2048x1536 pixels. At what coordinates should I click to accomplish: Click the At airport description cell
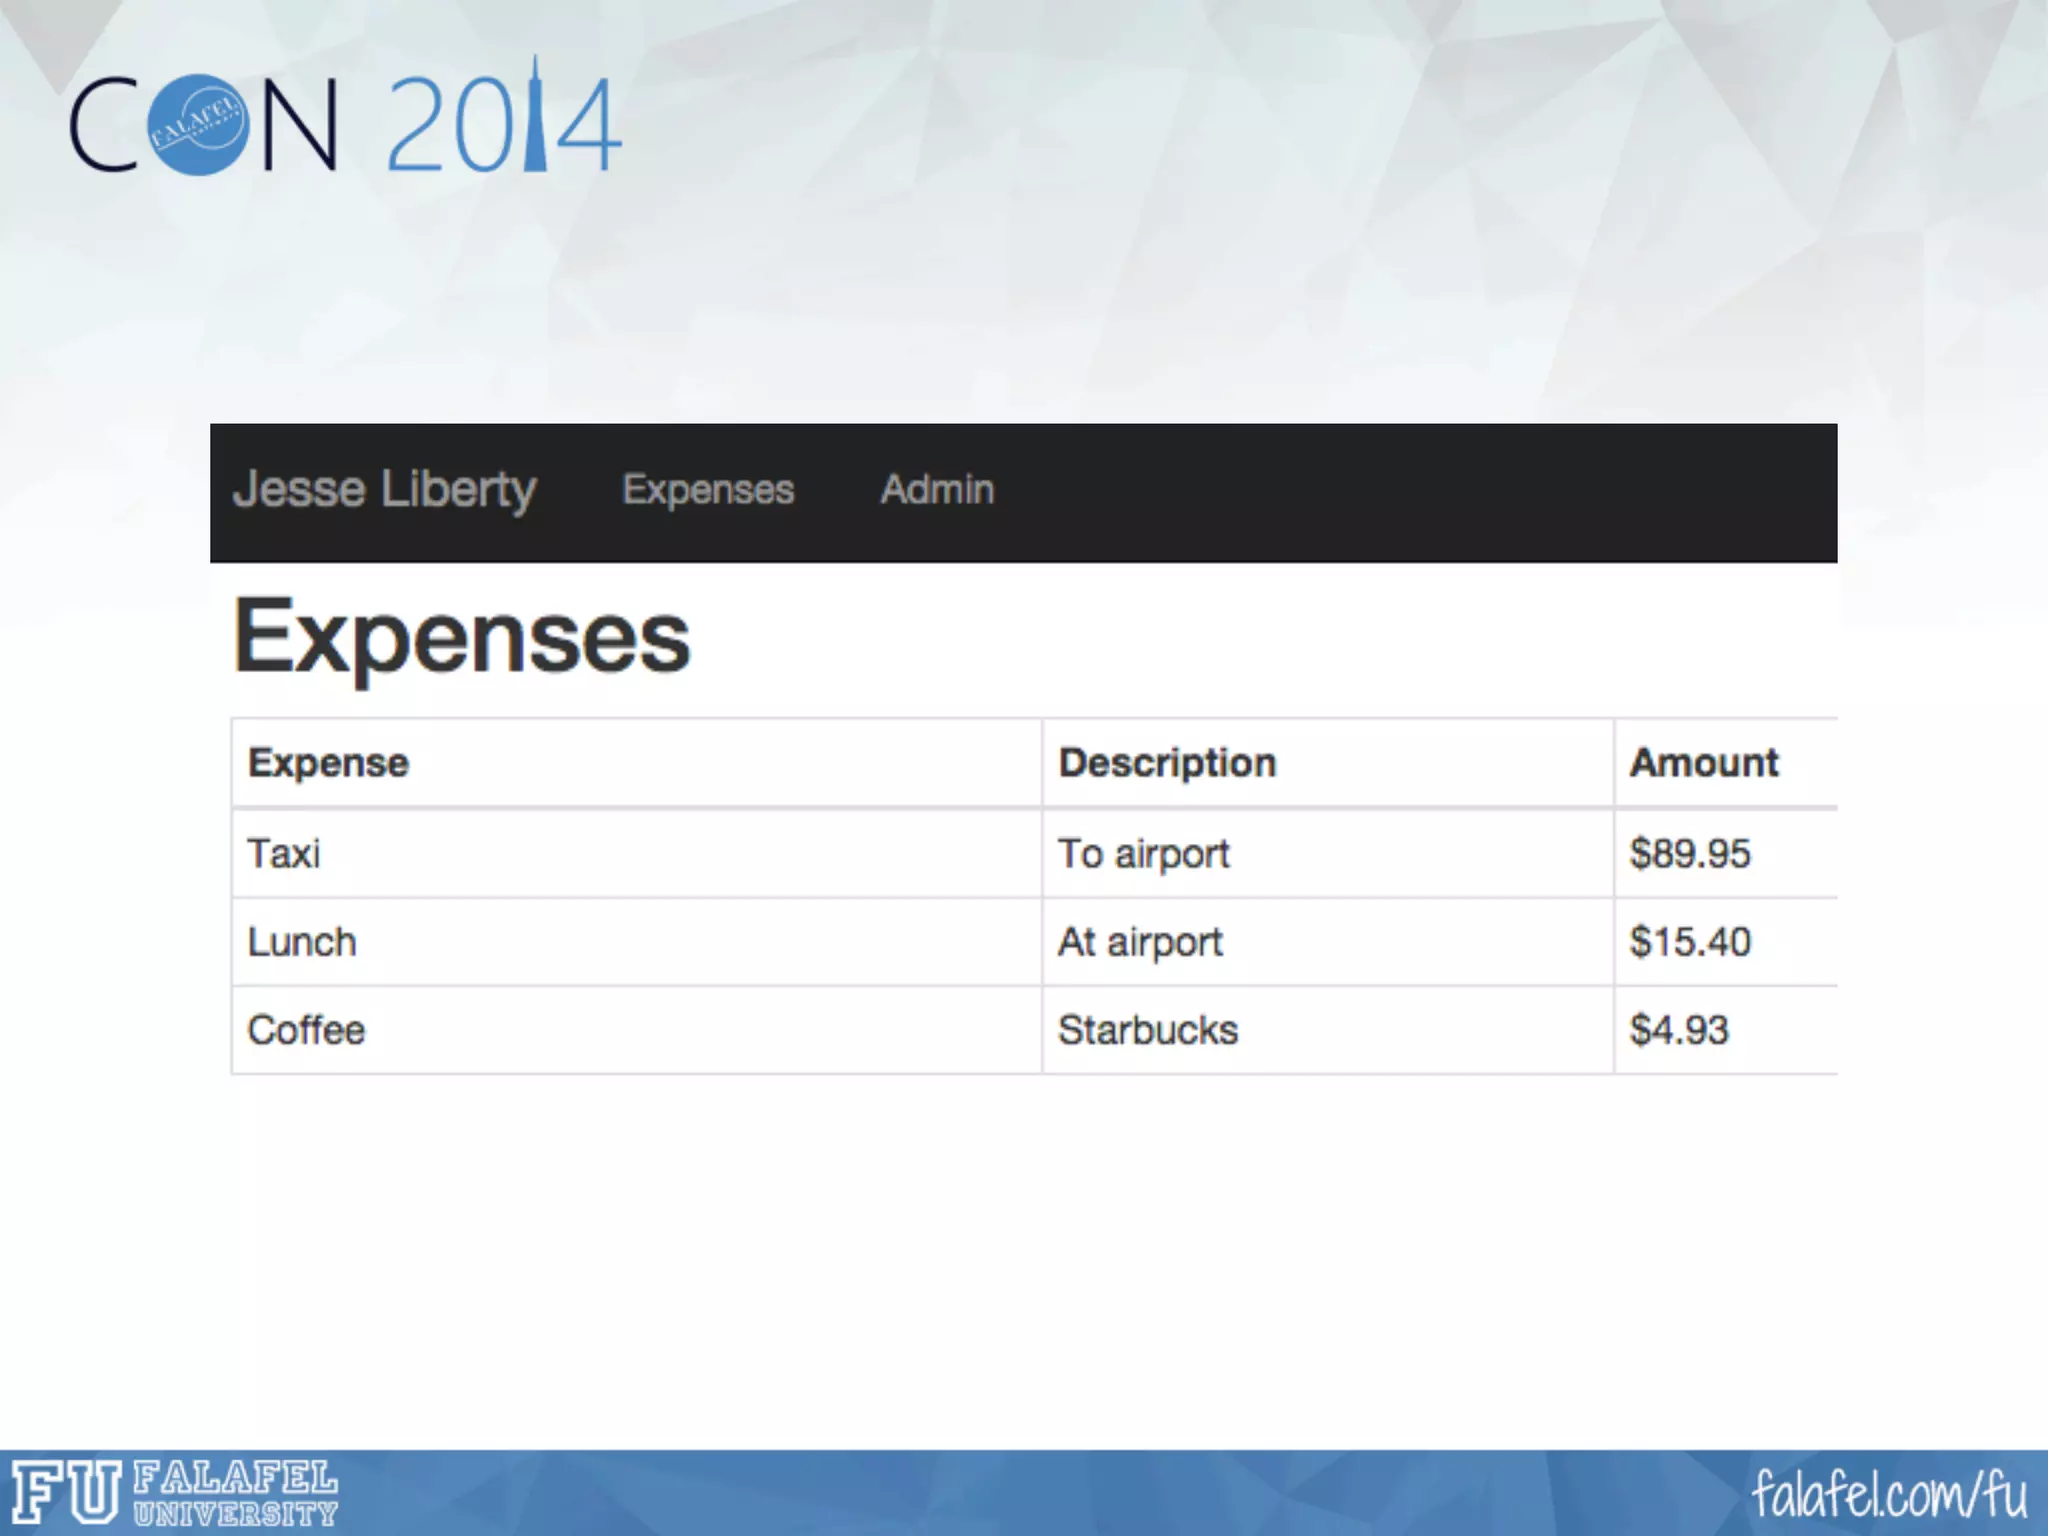coord(1140,942)
